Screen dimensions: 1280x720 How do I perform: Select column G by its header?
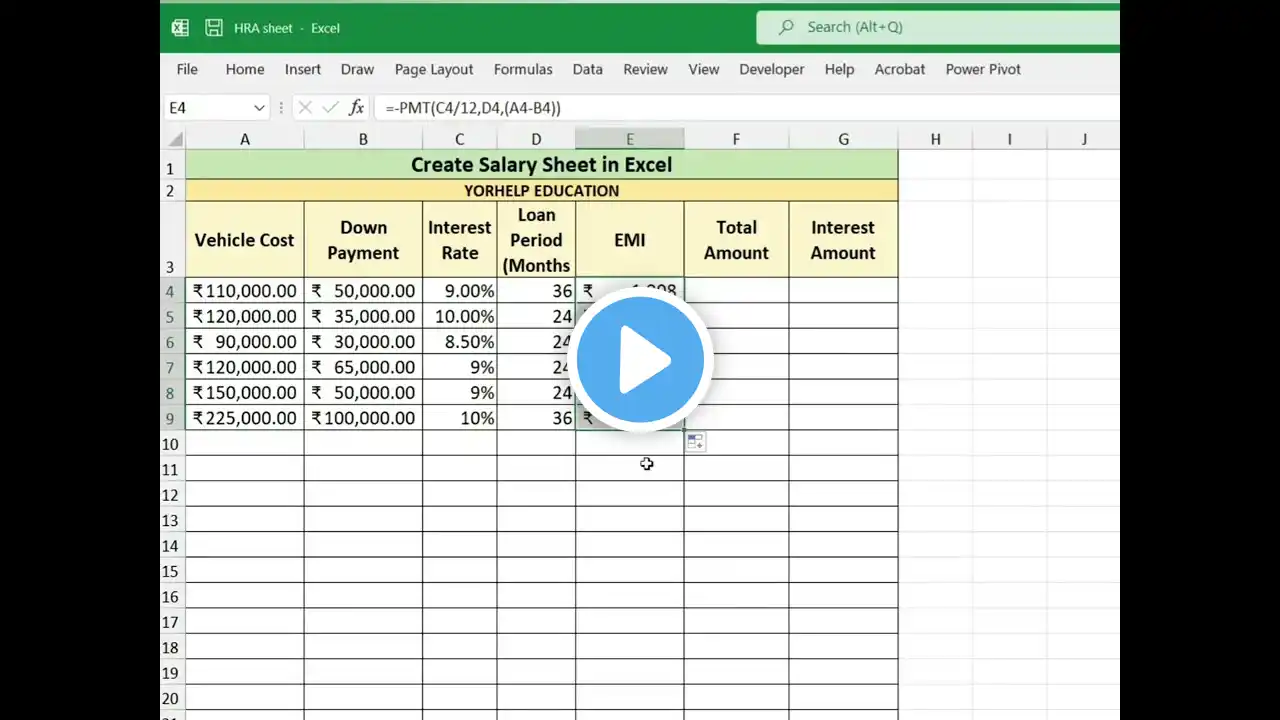[843, 139]
